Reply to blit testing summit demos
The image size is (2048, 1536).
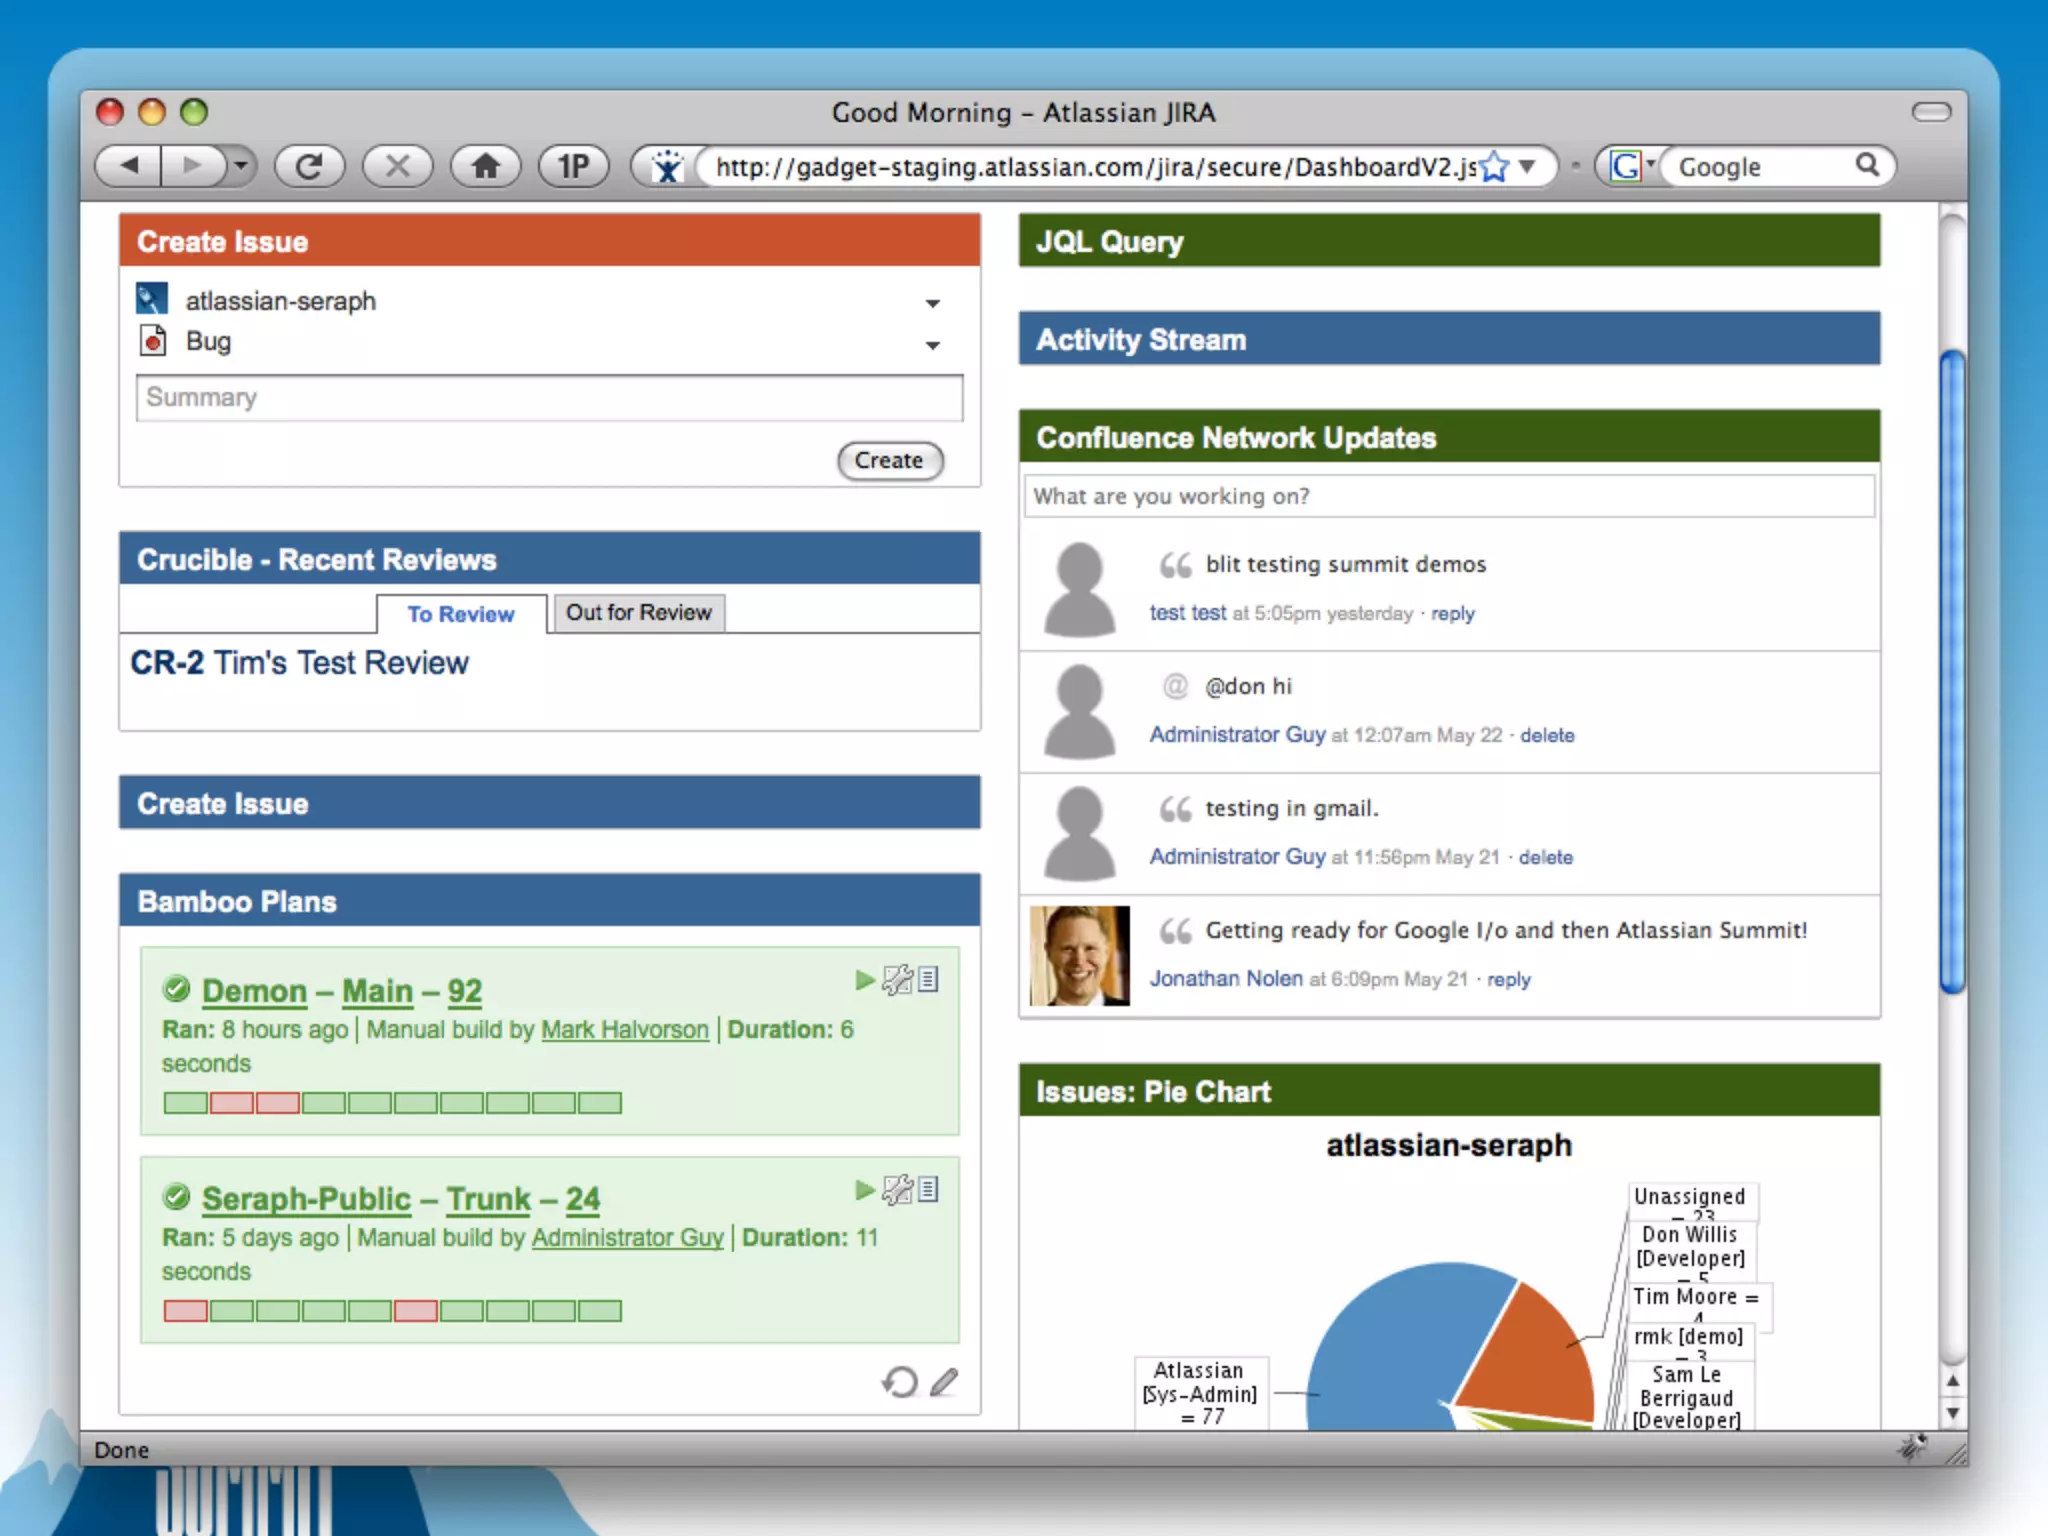(1452, 613)
